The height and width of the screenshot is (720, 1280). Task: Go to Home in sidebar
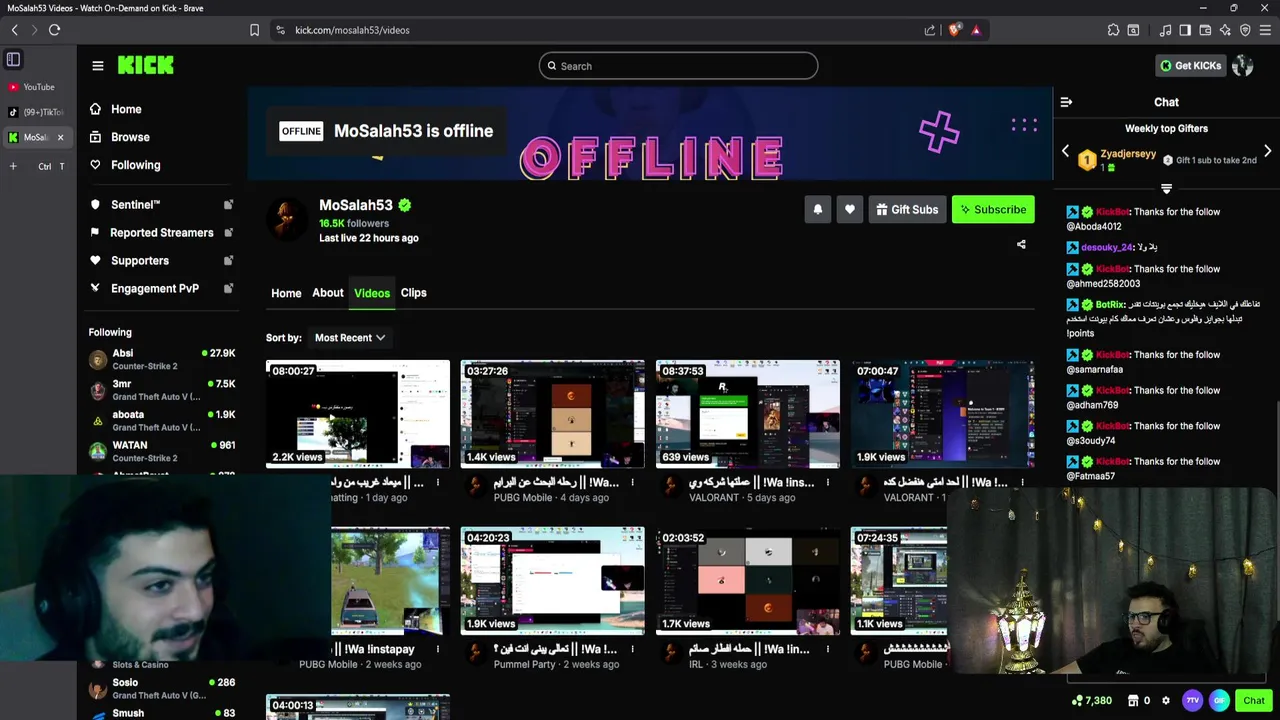[116, 109]
